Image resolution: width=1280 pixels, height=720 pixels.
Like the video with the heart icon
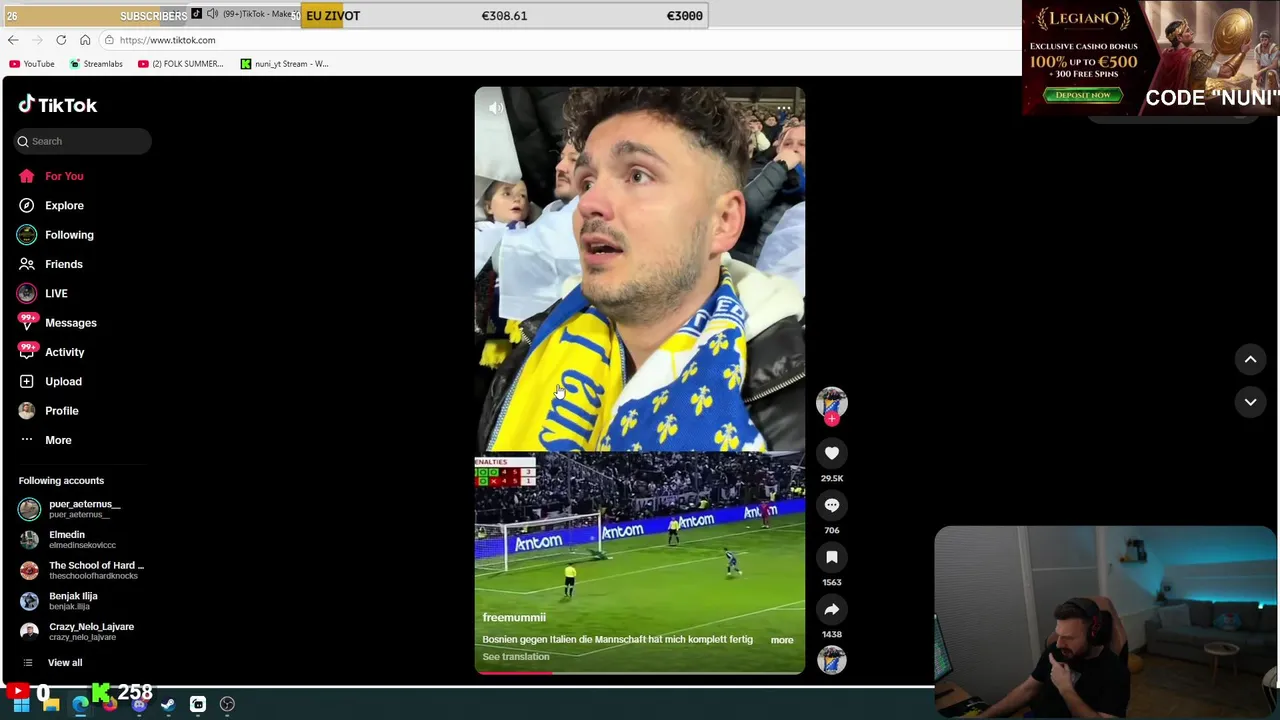pos(831,453)
